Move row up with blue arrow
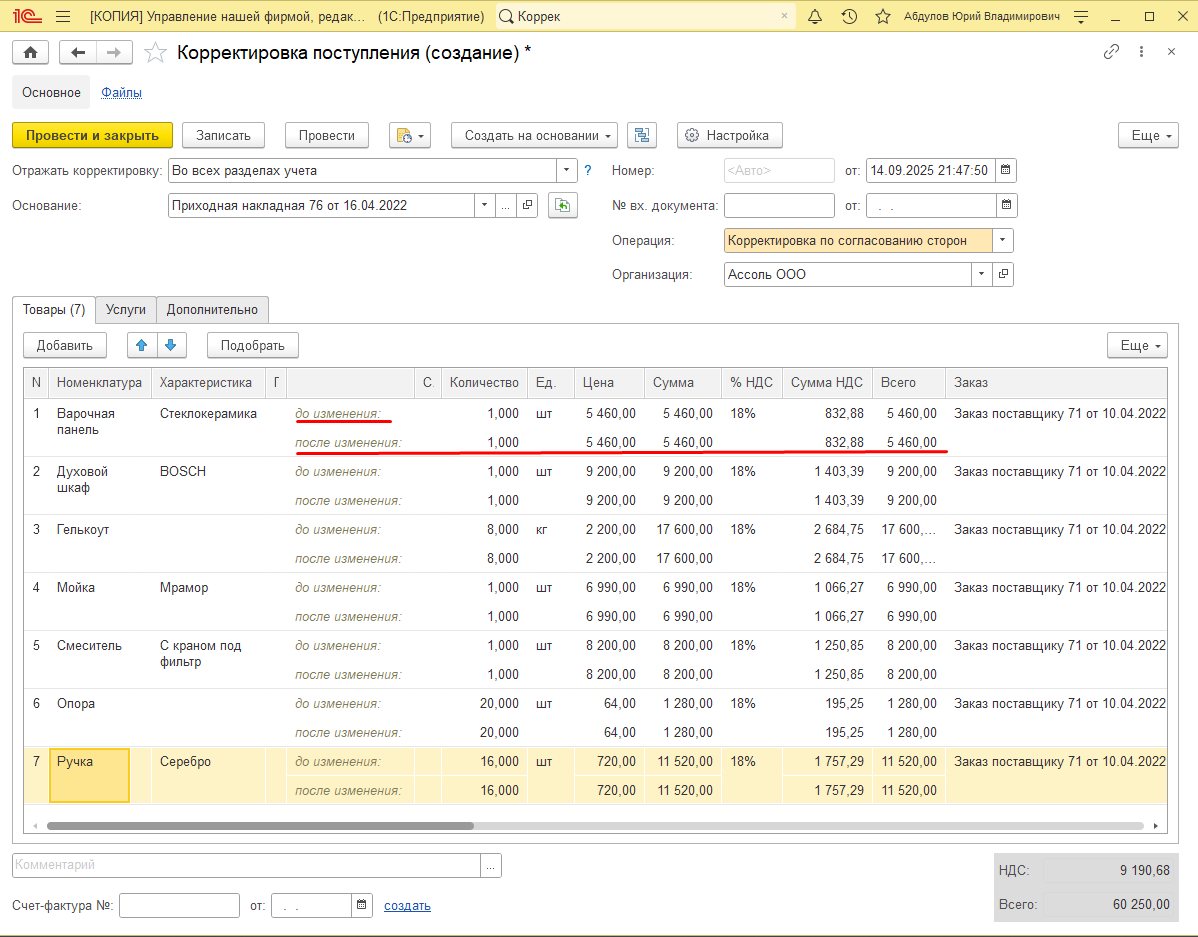 coord(141,345)
